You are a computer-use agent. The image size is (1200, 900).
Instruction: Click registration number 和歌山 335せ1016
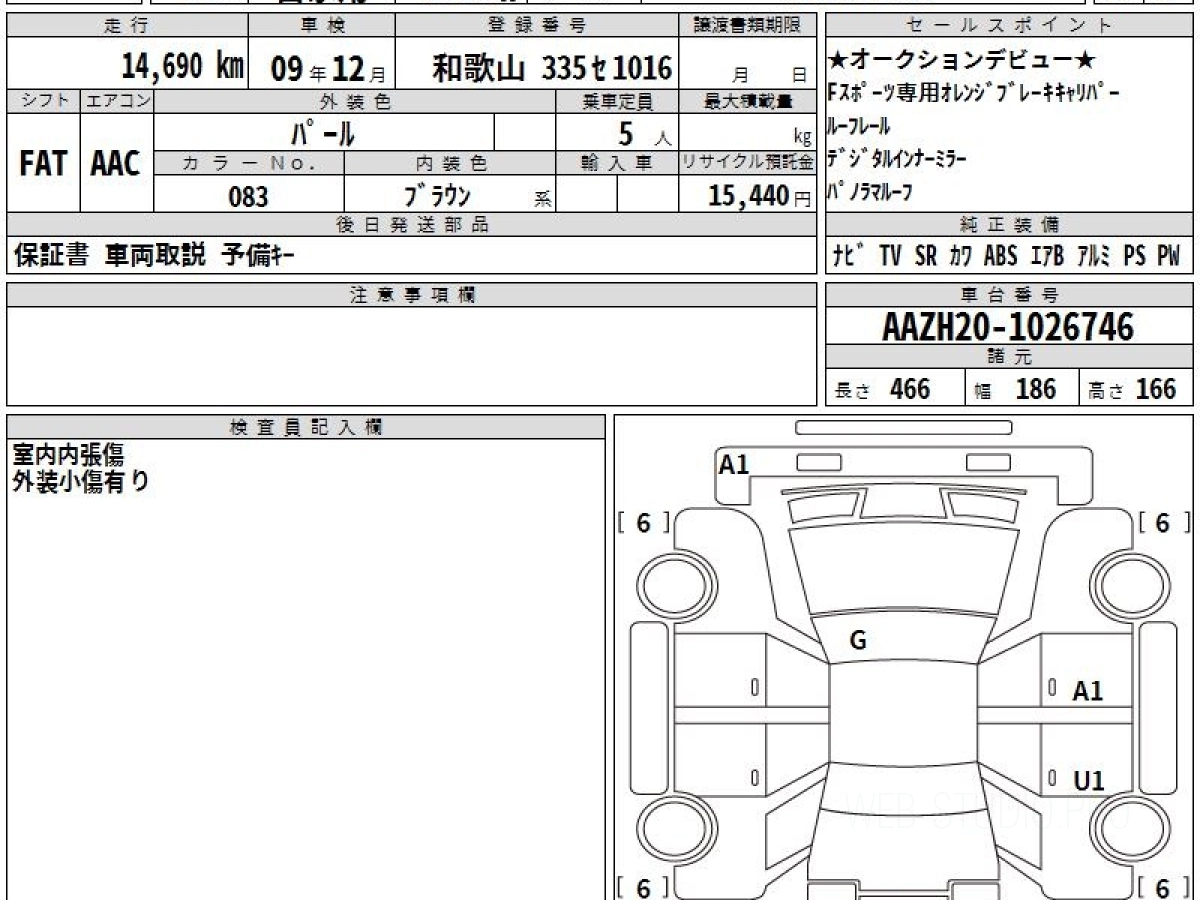552,68
